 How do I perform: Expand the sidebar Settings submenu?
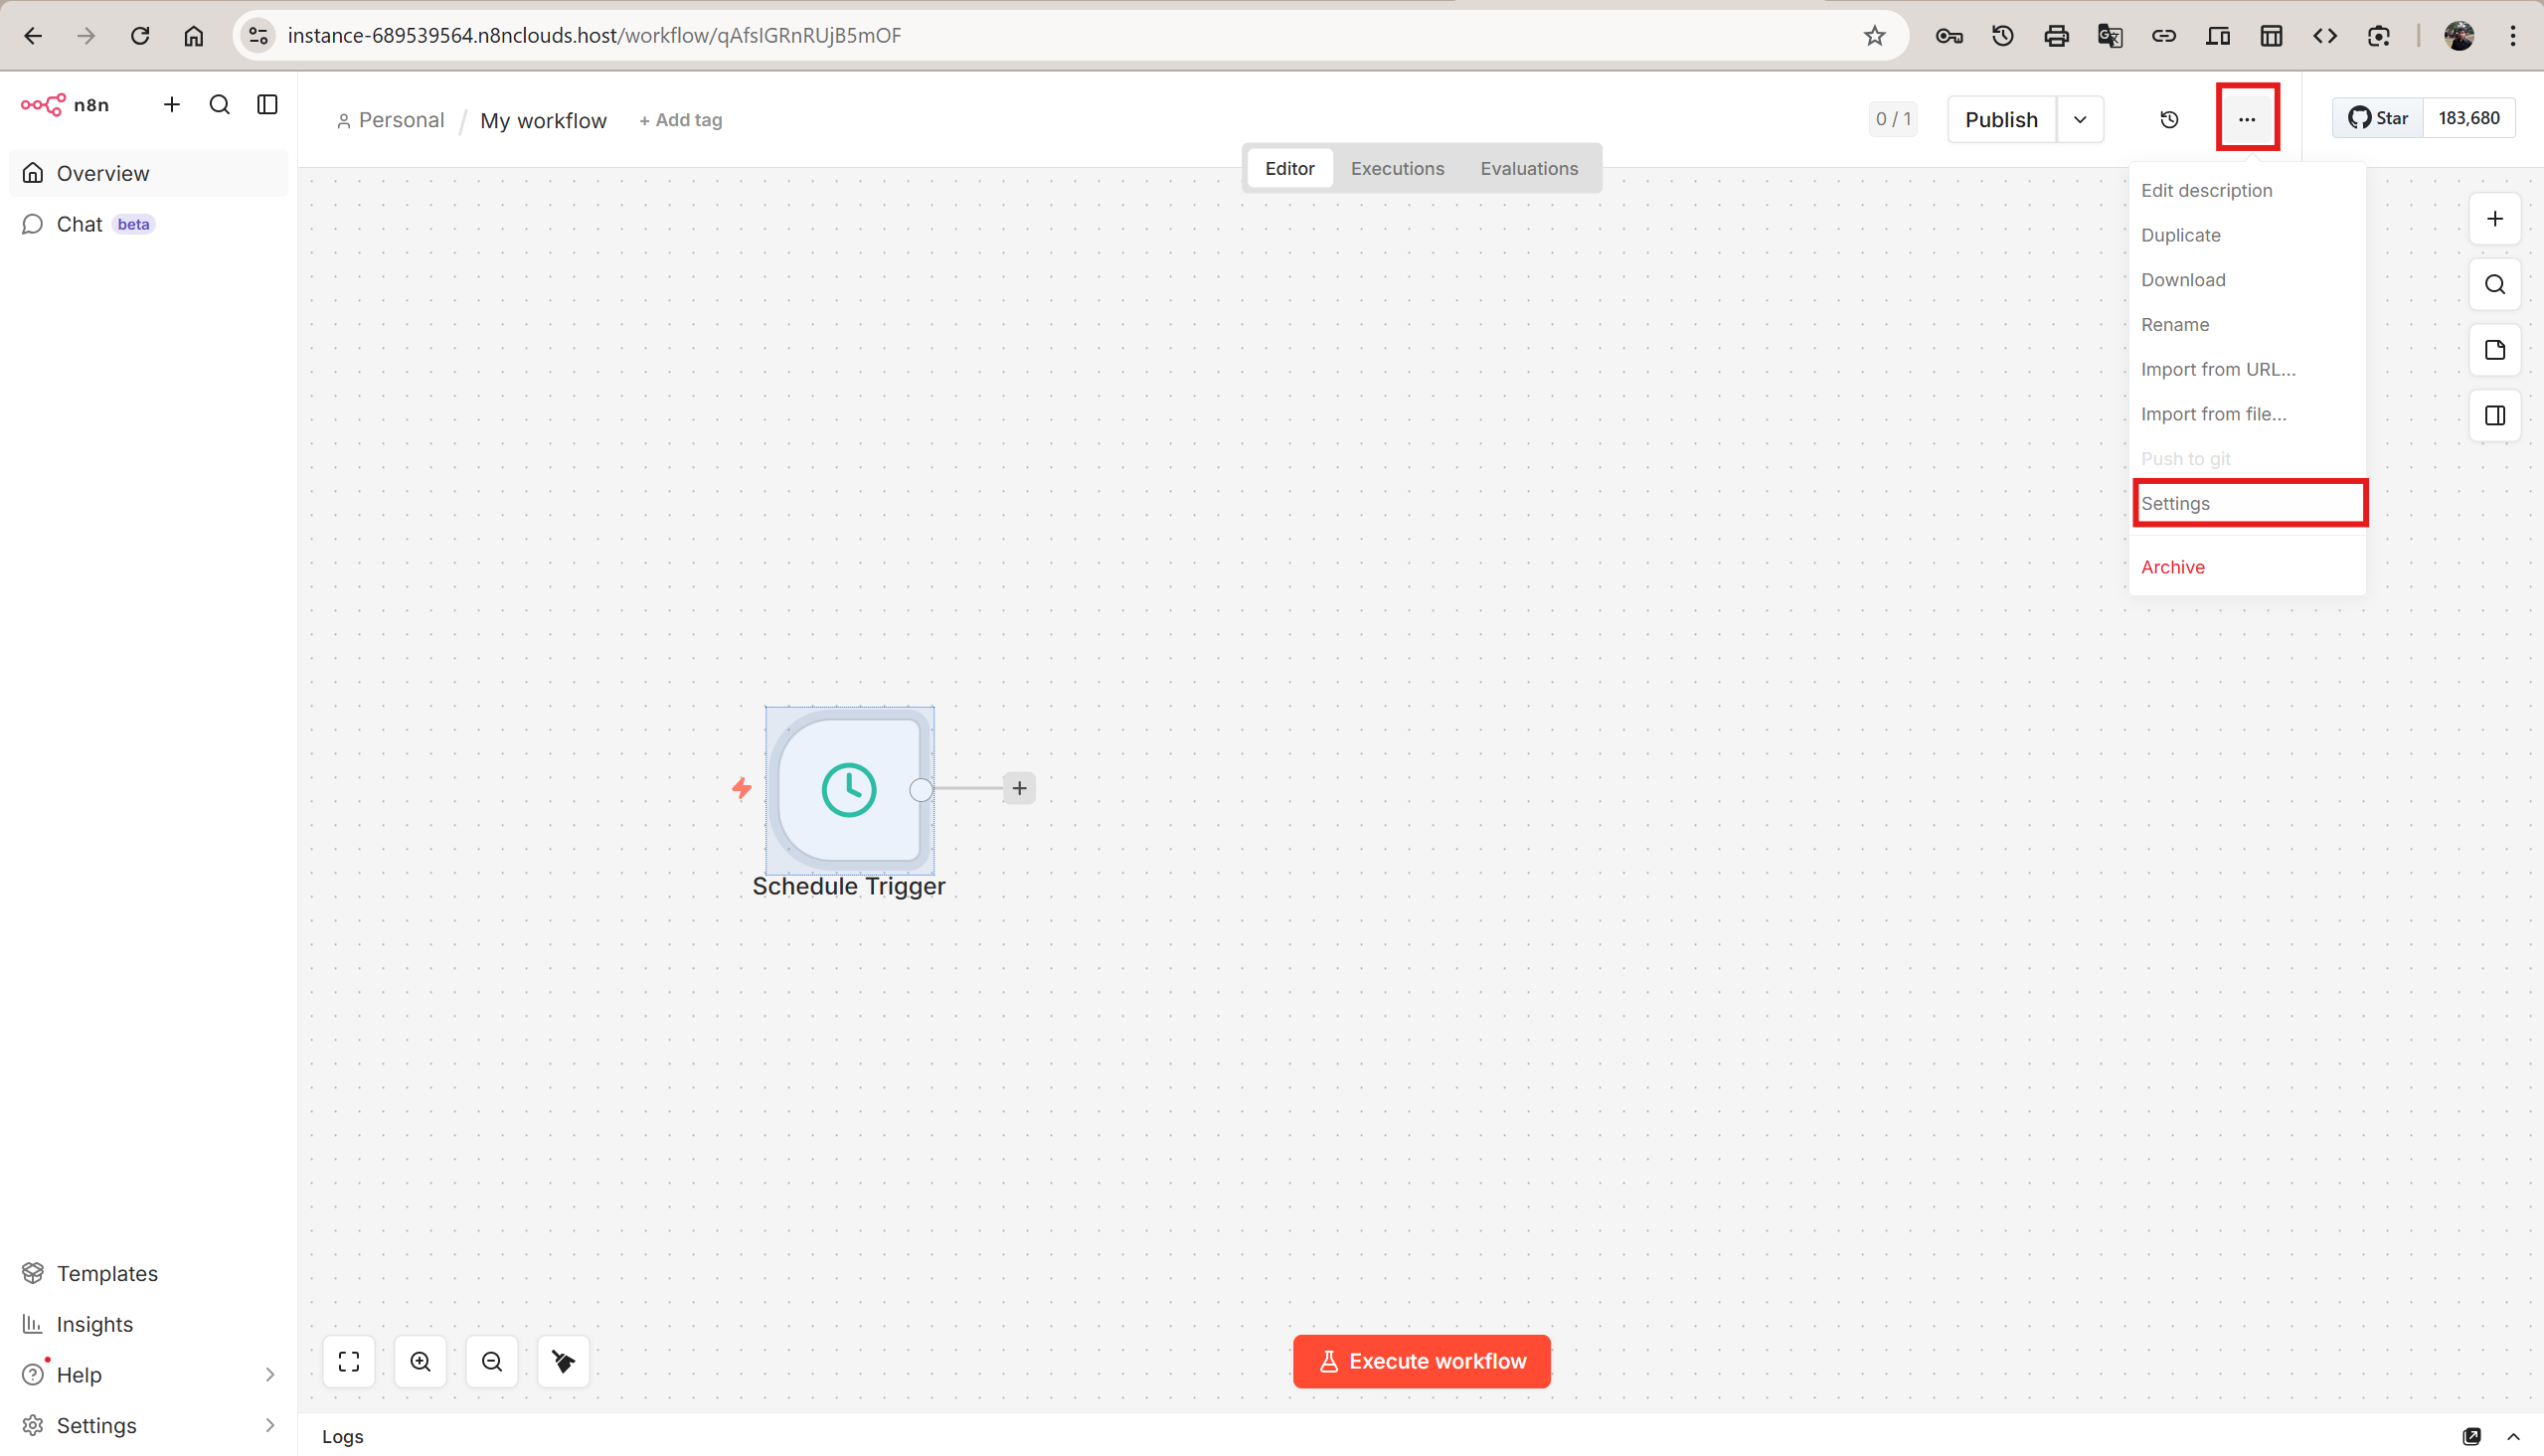coord(269,1425)
